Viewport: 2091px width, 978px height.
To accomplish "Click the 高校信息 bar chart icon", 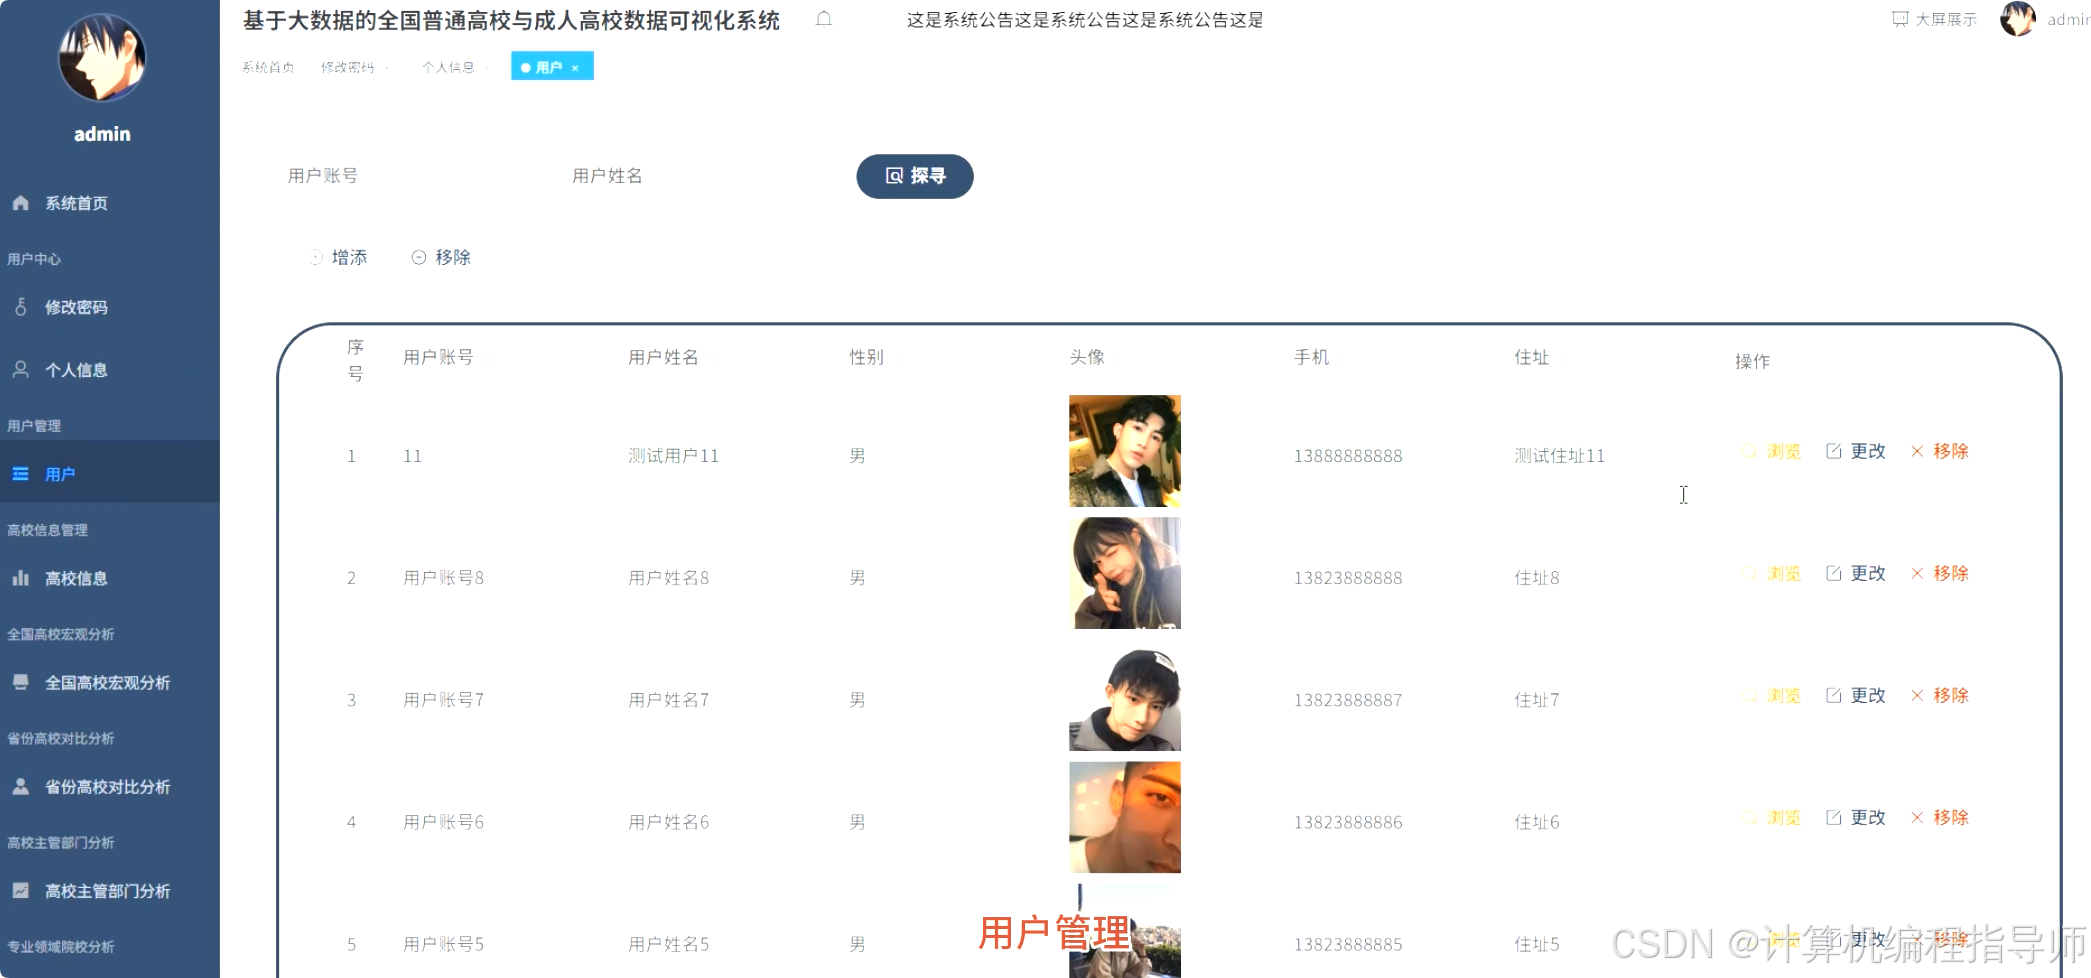I will [20, 578].
